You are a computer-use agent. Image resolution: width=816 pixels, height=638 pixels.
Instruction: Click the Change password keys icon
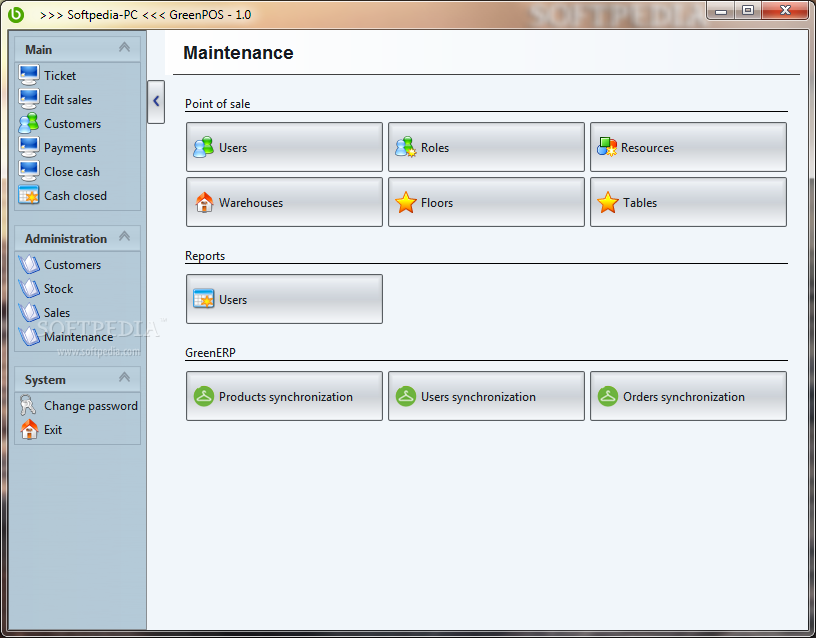click(x=28, y=405)
